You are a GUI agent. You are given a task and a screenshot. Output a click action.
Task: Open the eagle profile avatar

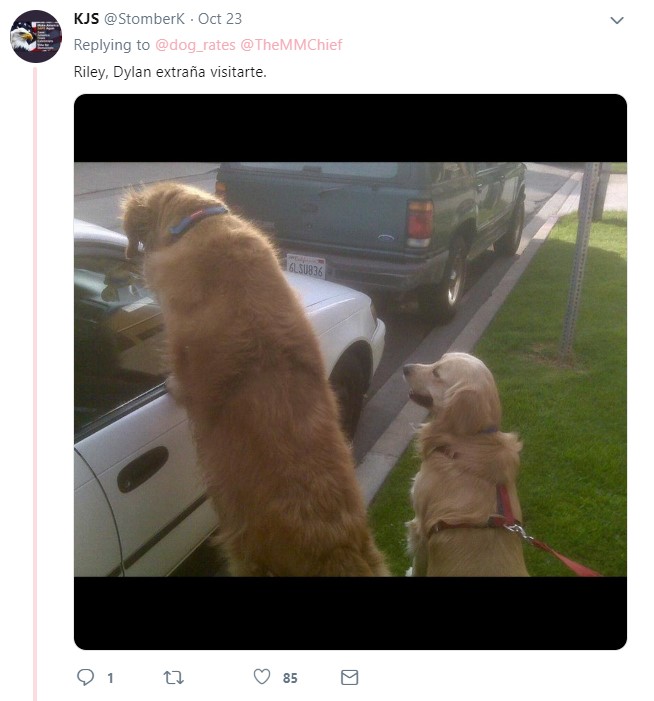(36, 36)
